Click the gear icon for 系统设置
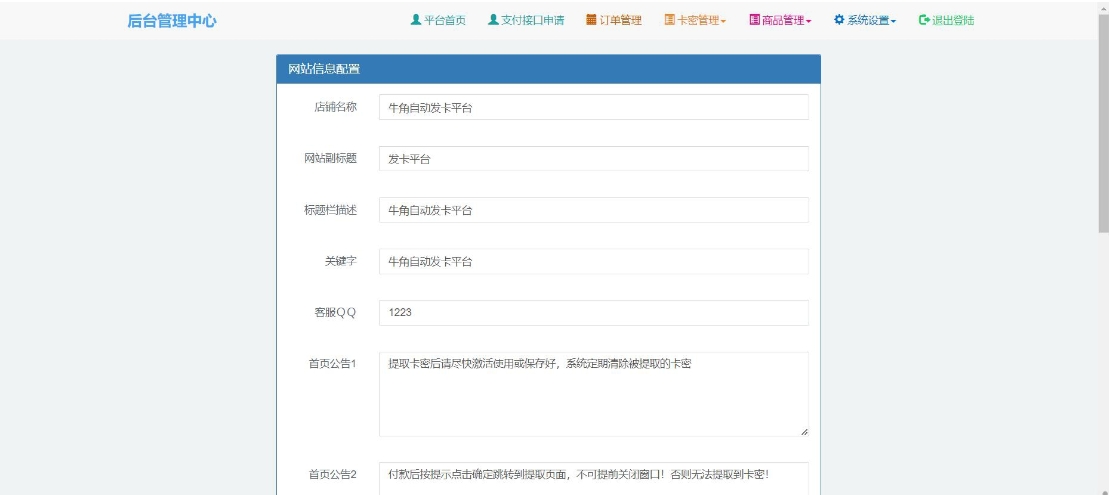 click(x=839, y=21)
